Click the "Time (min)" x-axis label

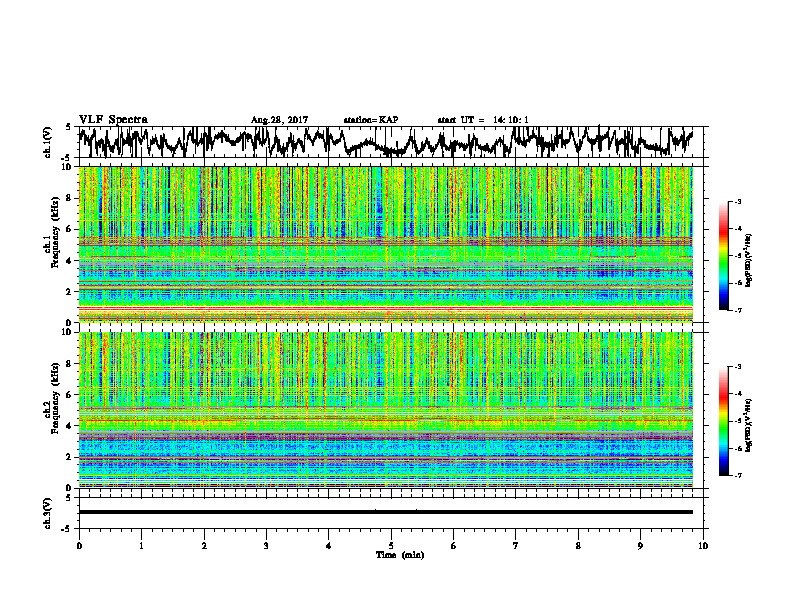point(400,555)
